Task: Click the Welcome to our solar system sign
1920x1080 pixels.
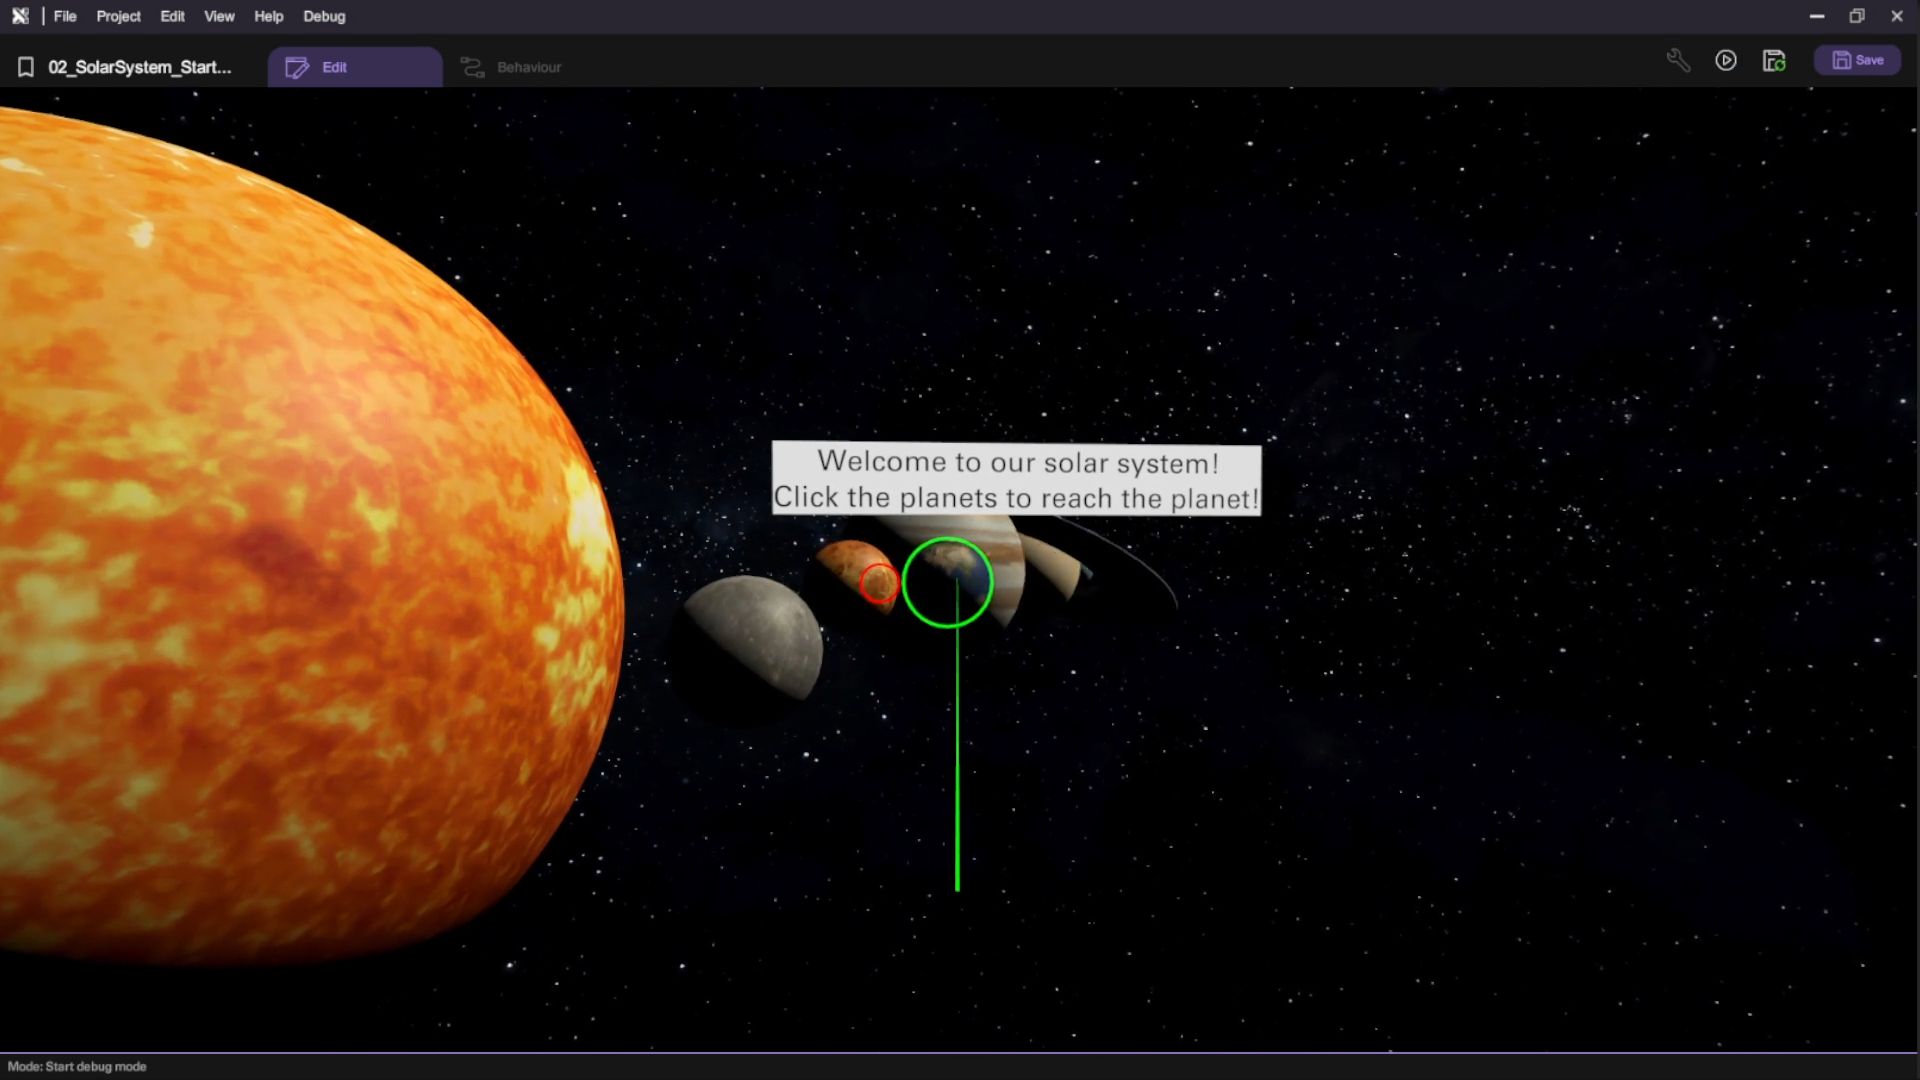Action: [1016, 479]
